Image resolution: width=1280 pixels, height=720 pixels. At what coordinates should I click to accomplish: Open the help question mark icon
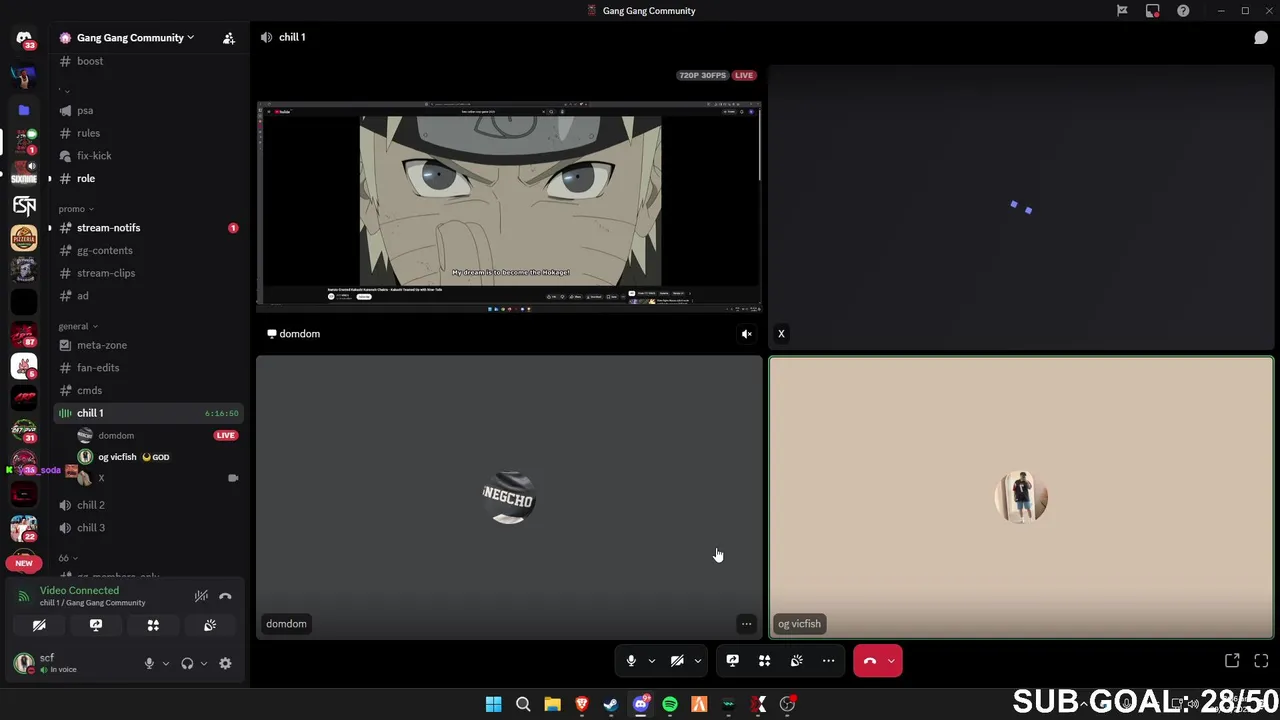coord(1183,11)
